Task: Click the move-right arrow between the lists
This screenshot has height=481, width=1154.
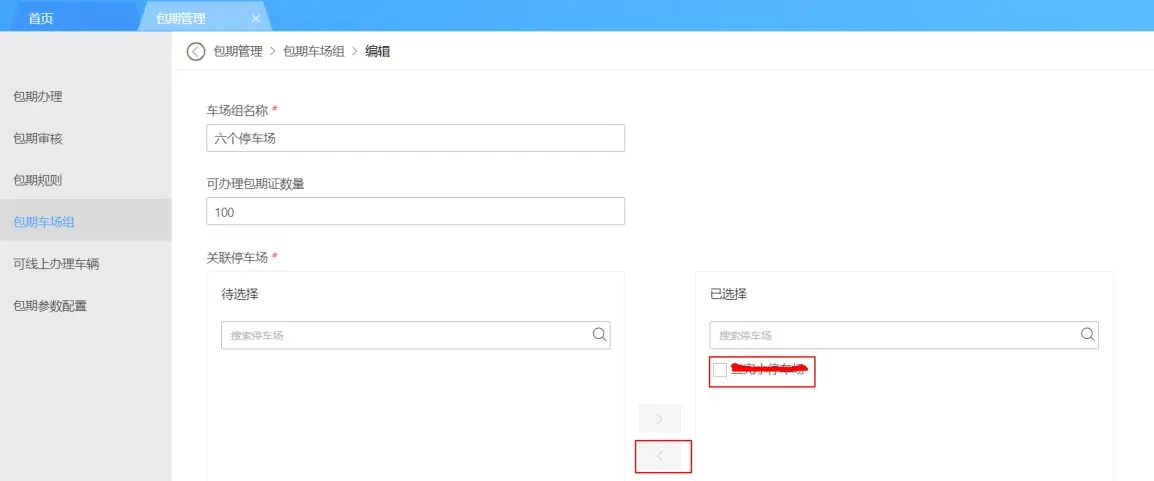Action: [x=659, y=418]
